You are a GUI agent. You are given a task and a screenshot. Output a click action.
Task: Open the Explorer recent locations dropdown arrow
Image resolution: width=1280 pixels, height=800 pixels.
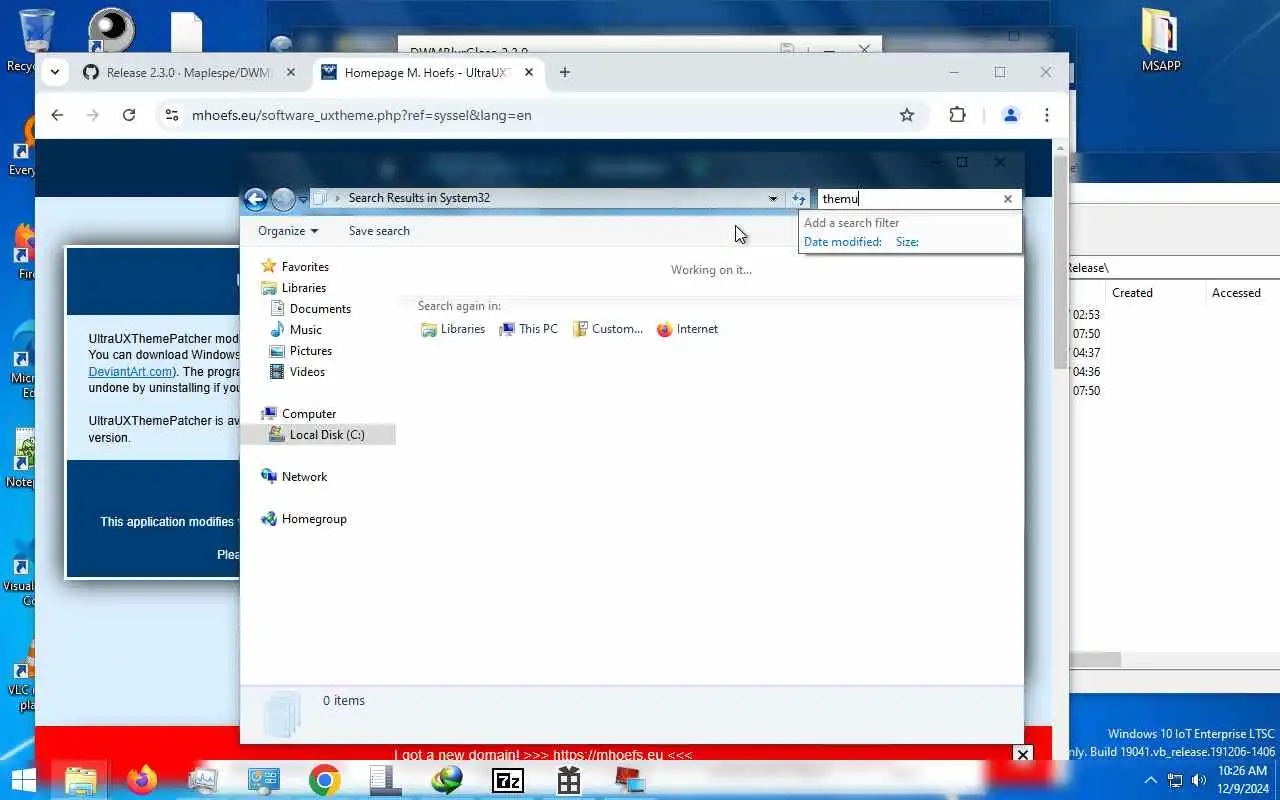(x=303, y=199)
